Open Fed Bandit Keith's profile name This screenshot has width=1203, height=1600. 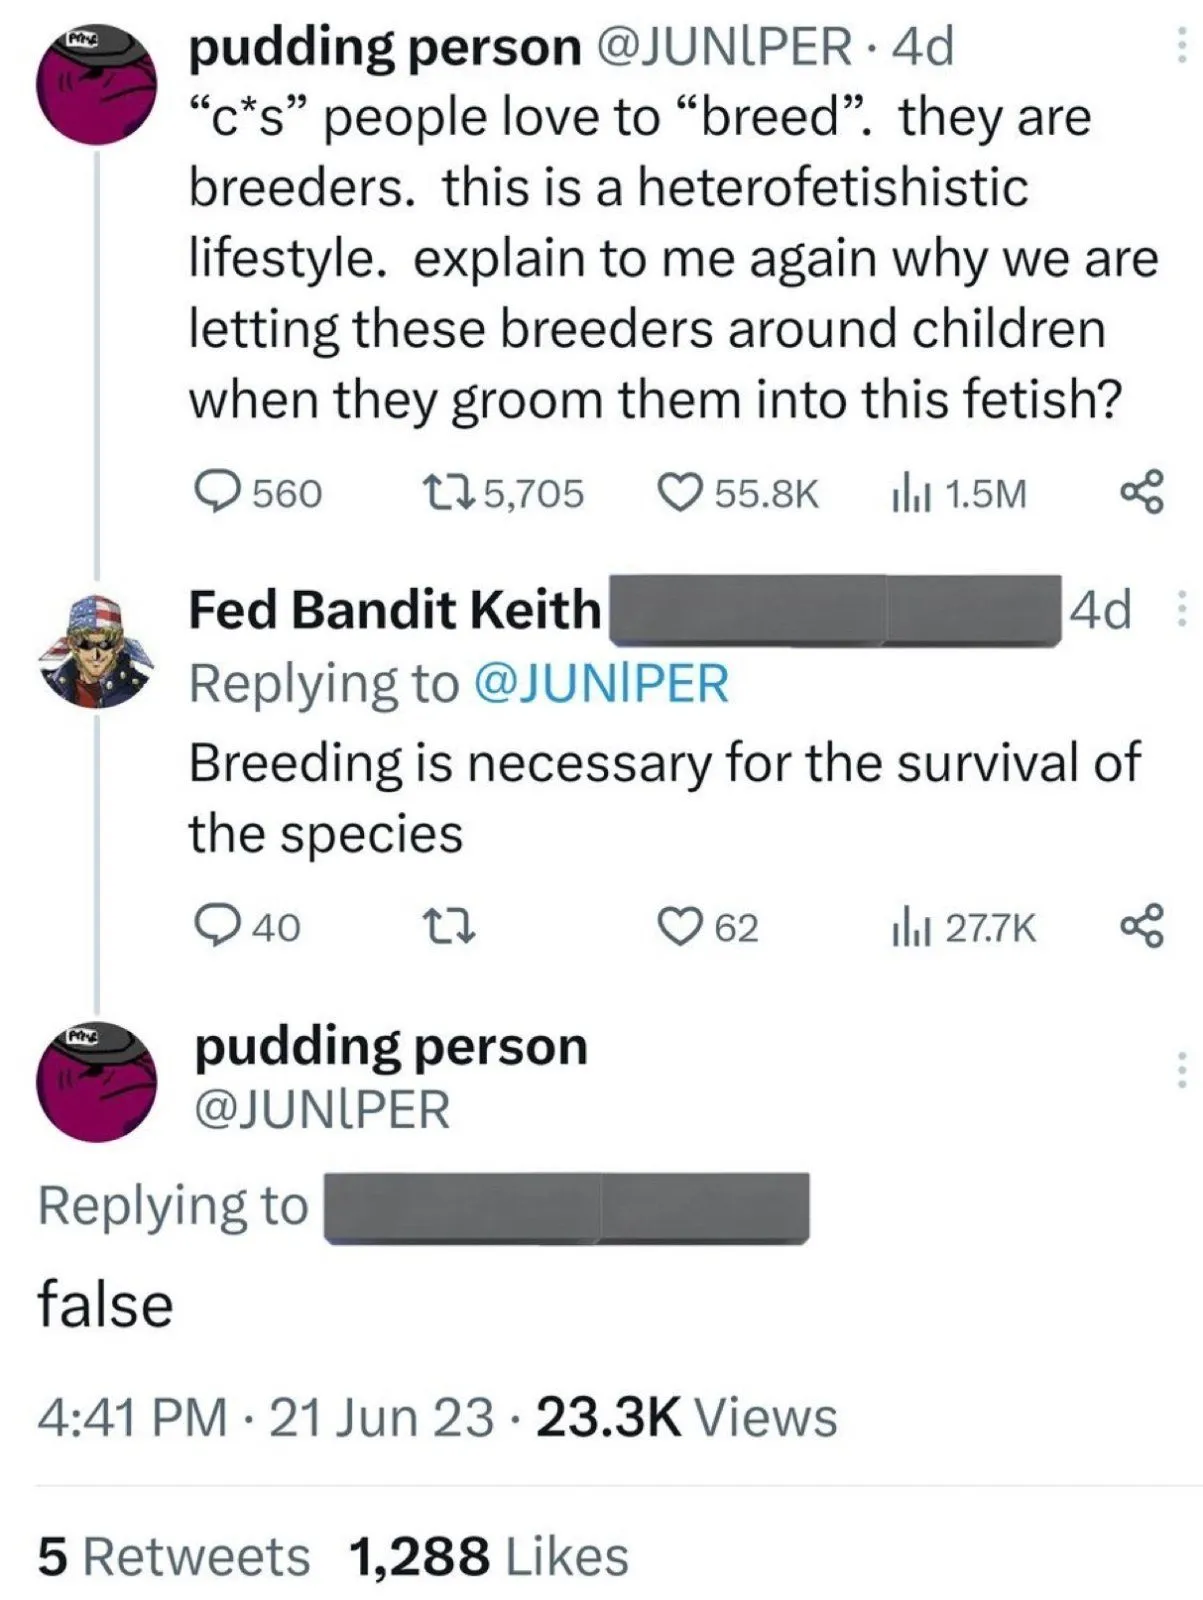pos(395,609)
